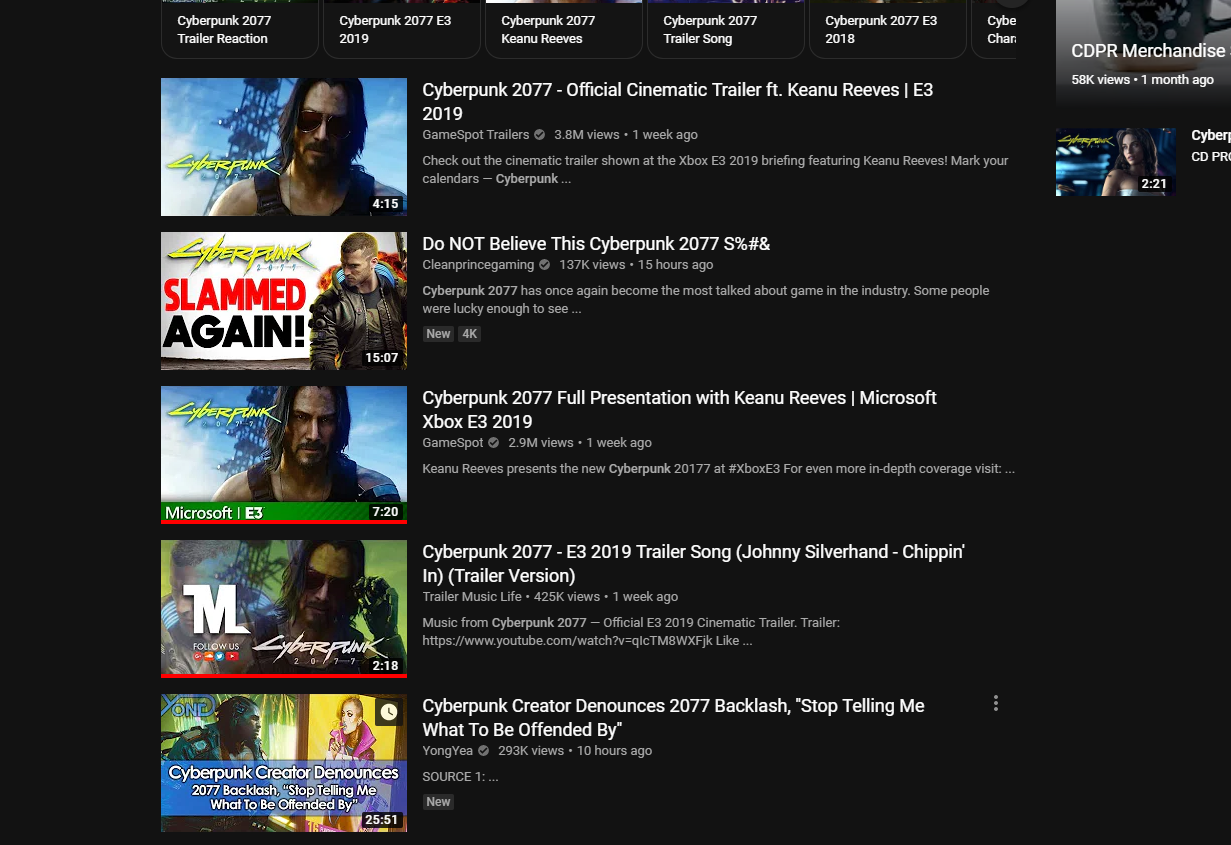Click the YongYea 25:51 thumbnail

click(x=284, y=763)
